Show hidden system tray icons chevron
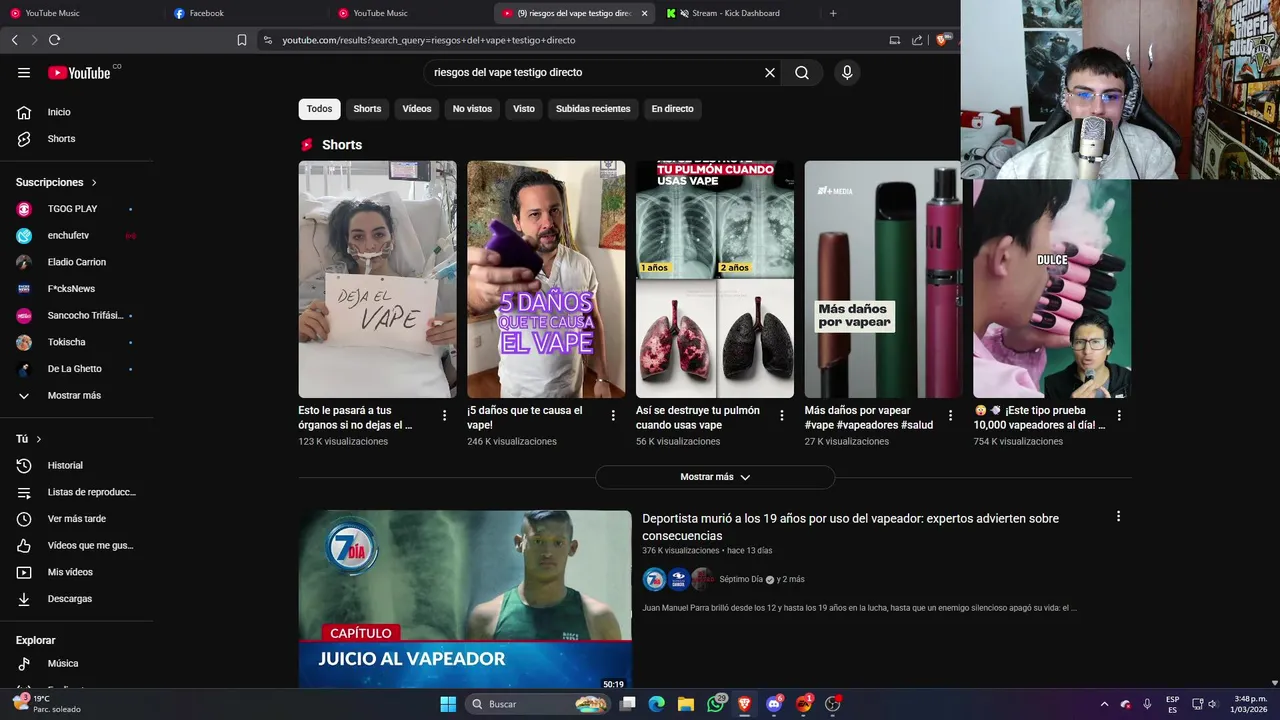 coord(1104,704)
